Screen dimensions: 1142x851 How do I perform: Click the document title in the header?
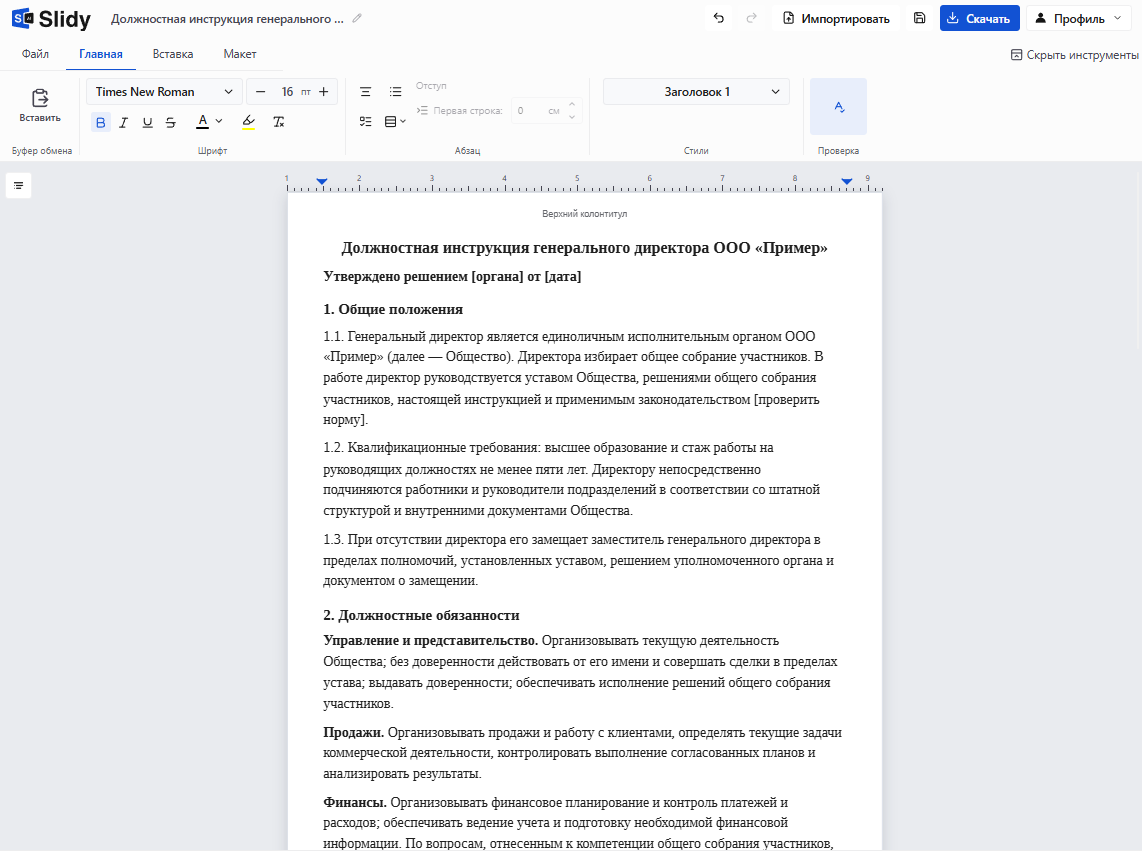click(x=227, y=19)
